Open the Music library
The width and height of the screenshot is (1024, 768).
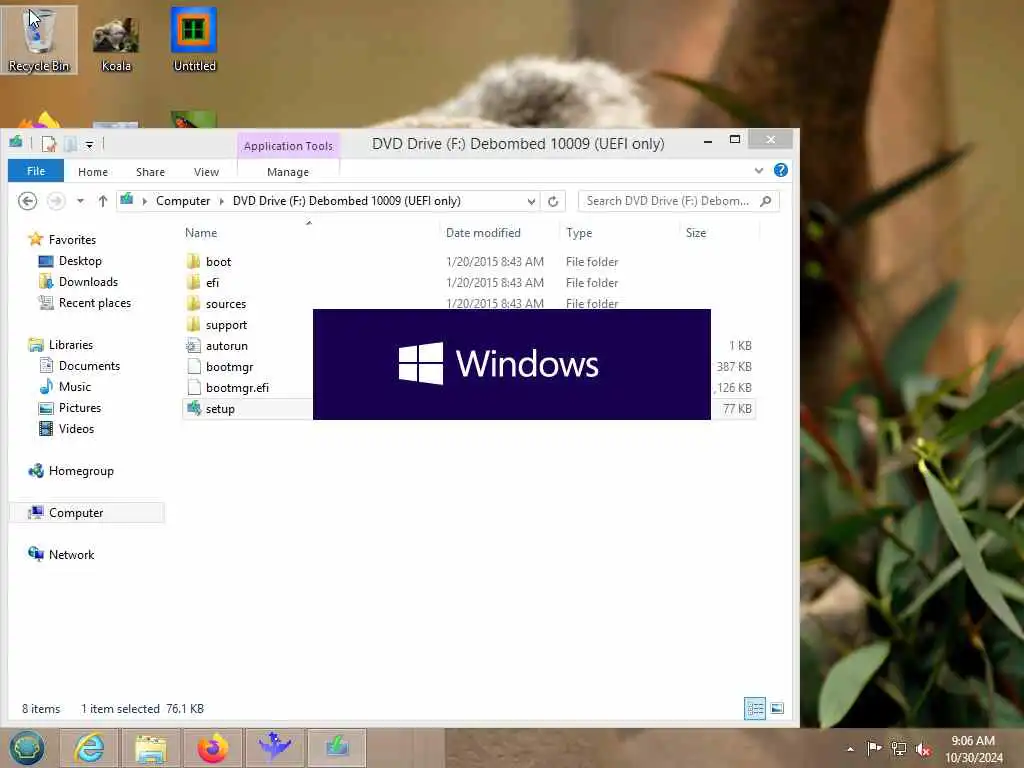pos(74,387)
